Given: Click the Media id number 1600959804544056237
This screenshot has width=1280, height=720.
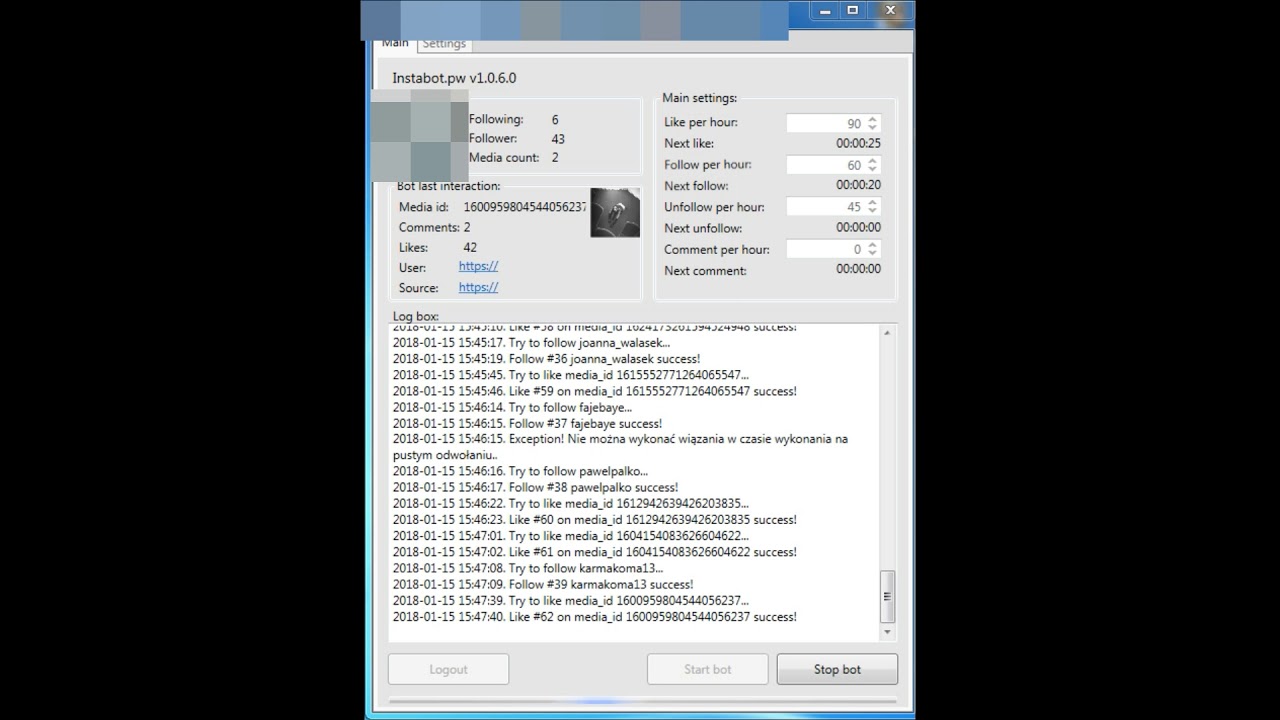Looking at the screenshot, I should tap(525, 207).
